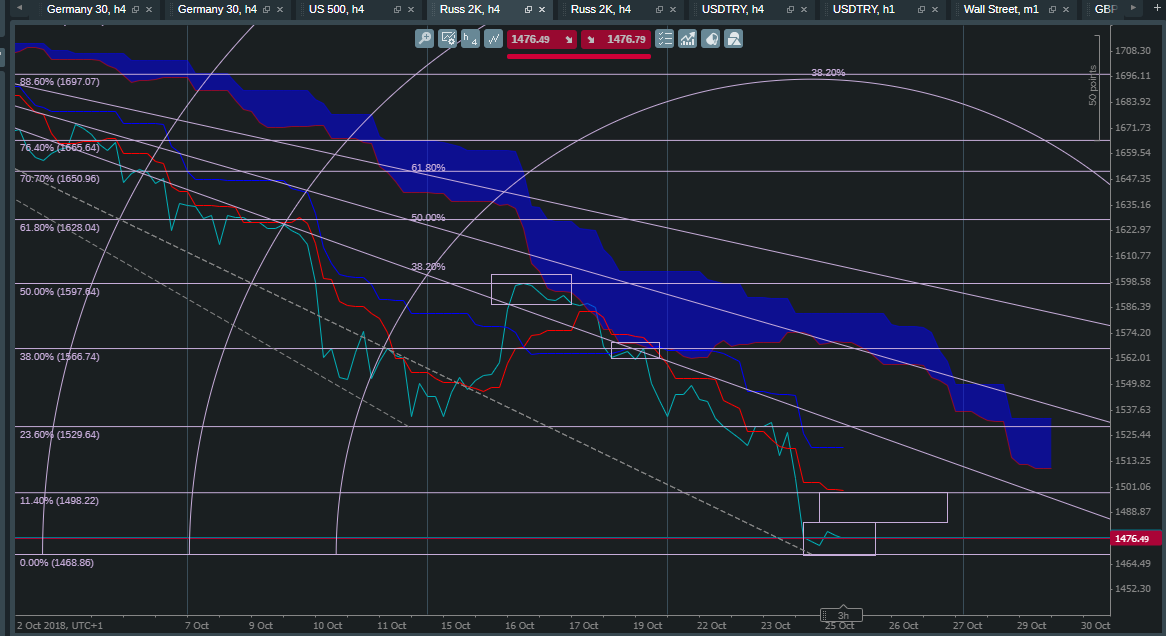Select the 70.70% (1650.96) Fibonacci label
This screenshot has height=636, width=1166.
[59, 179]
